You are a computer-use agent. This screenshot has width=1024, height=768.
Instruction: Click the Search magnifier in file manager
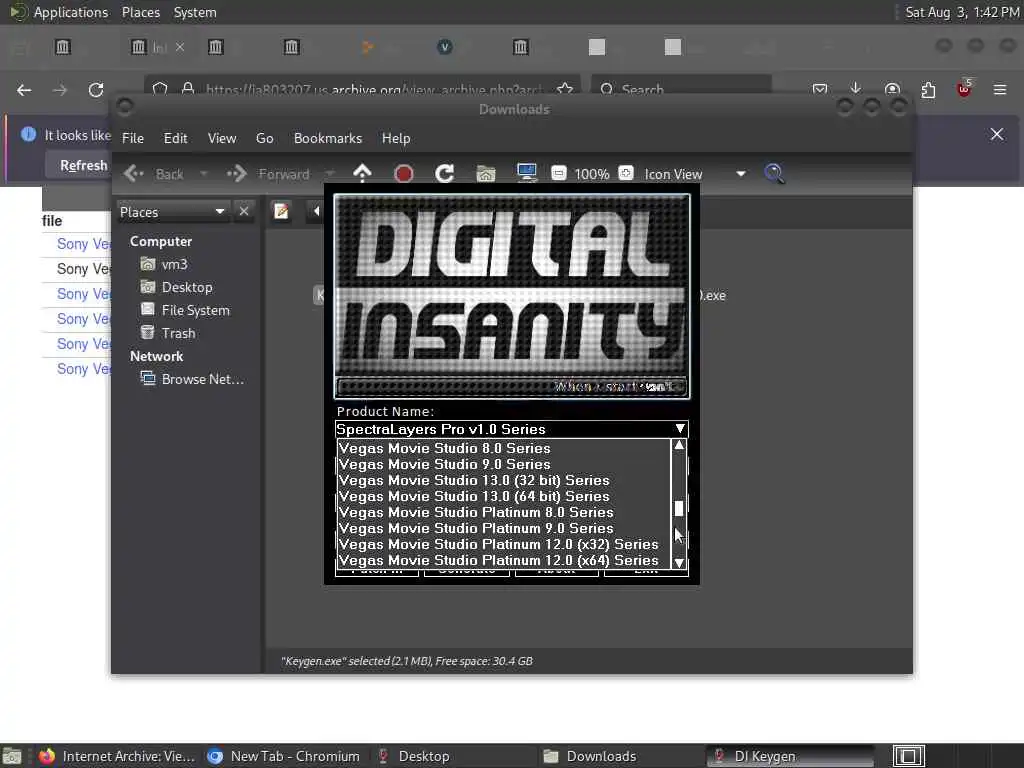[x=774, y=173]
